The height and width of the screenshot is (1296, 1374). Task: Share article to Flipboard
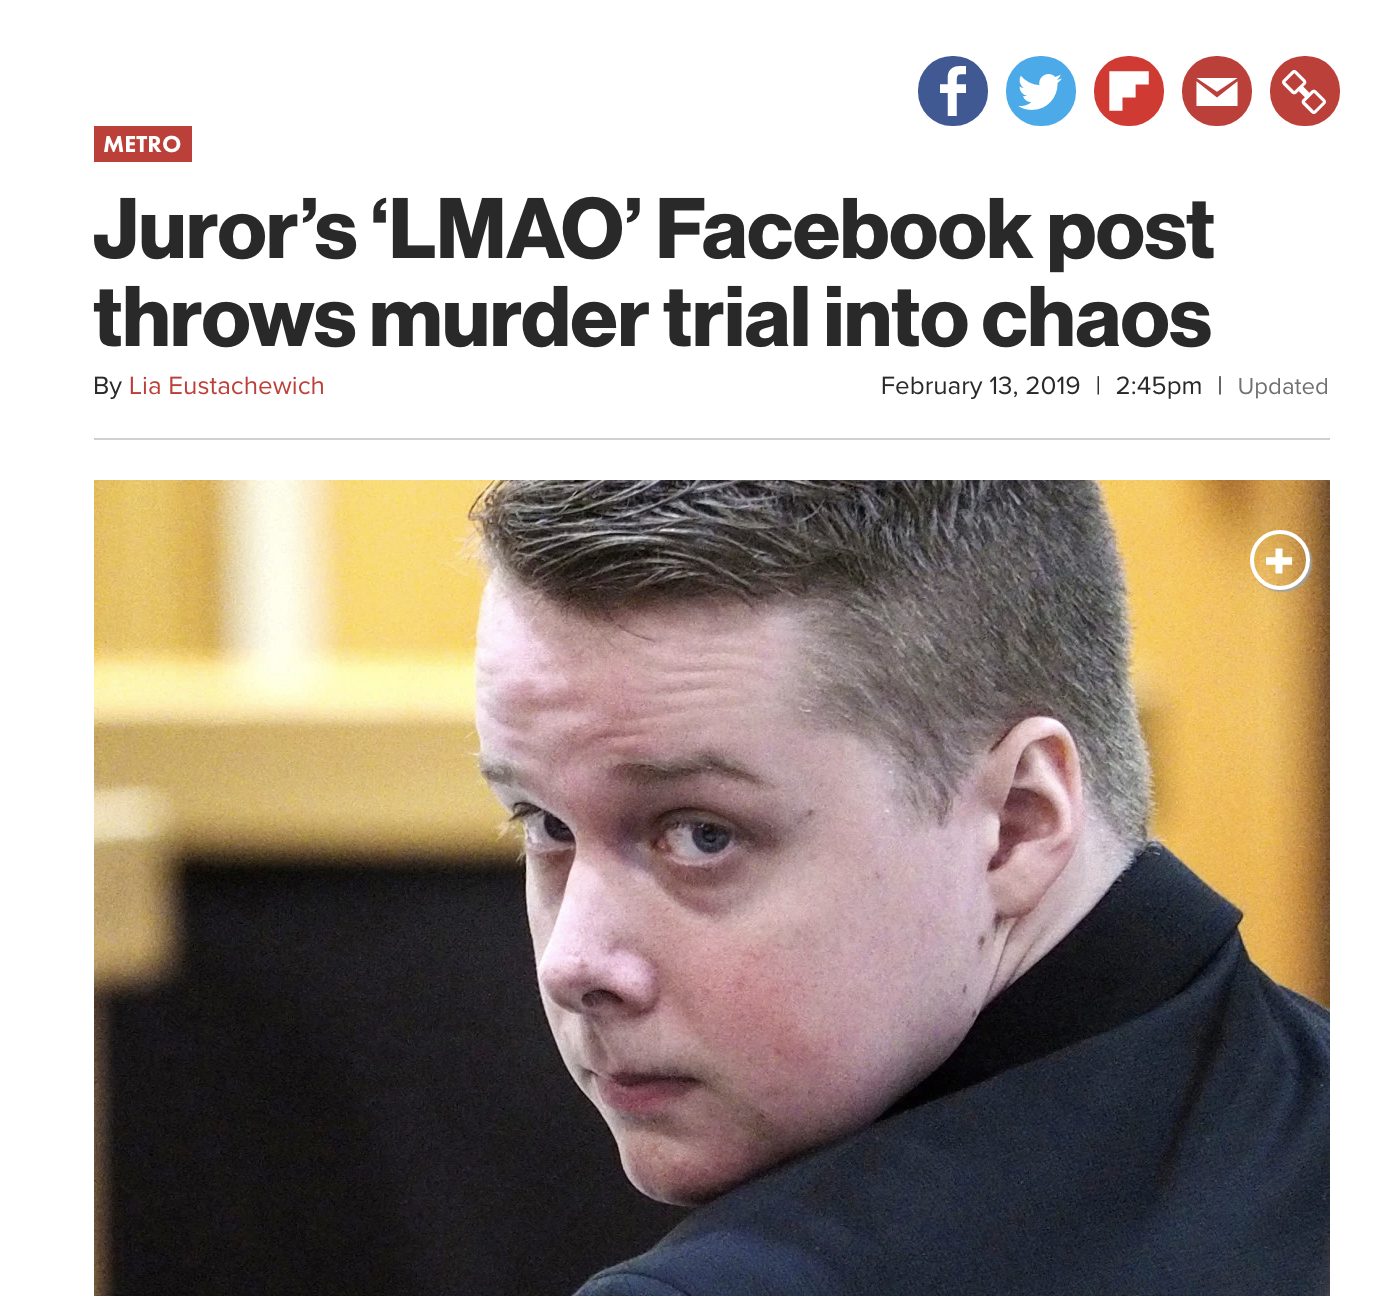pyautogui.click(x=1129, y=91)
